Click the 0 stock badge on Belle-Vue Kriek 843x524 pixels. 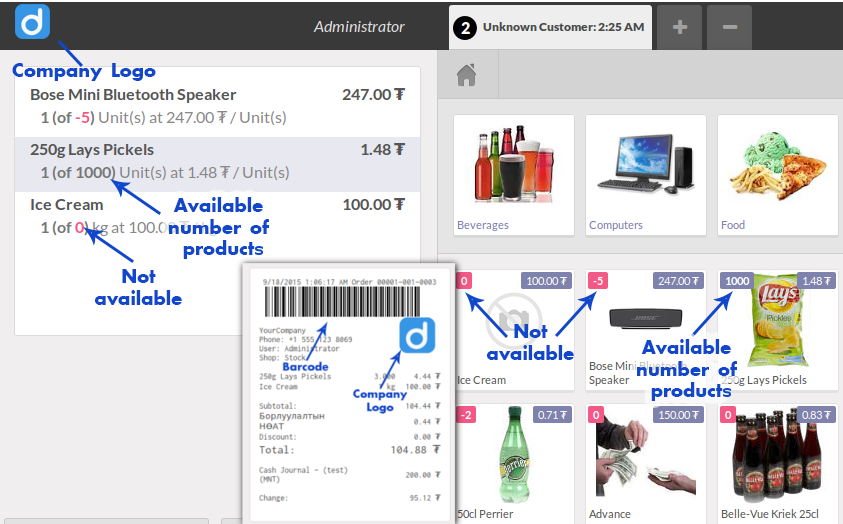coord(728,415)
